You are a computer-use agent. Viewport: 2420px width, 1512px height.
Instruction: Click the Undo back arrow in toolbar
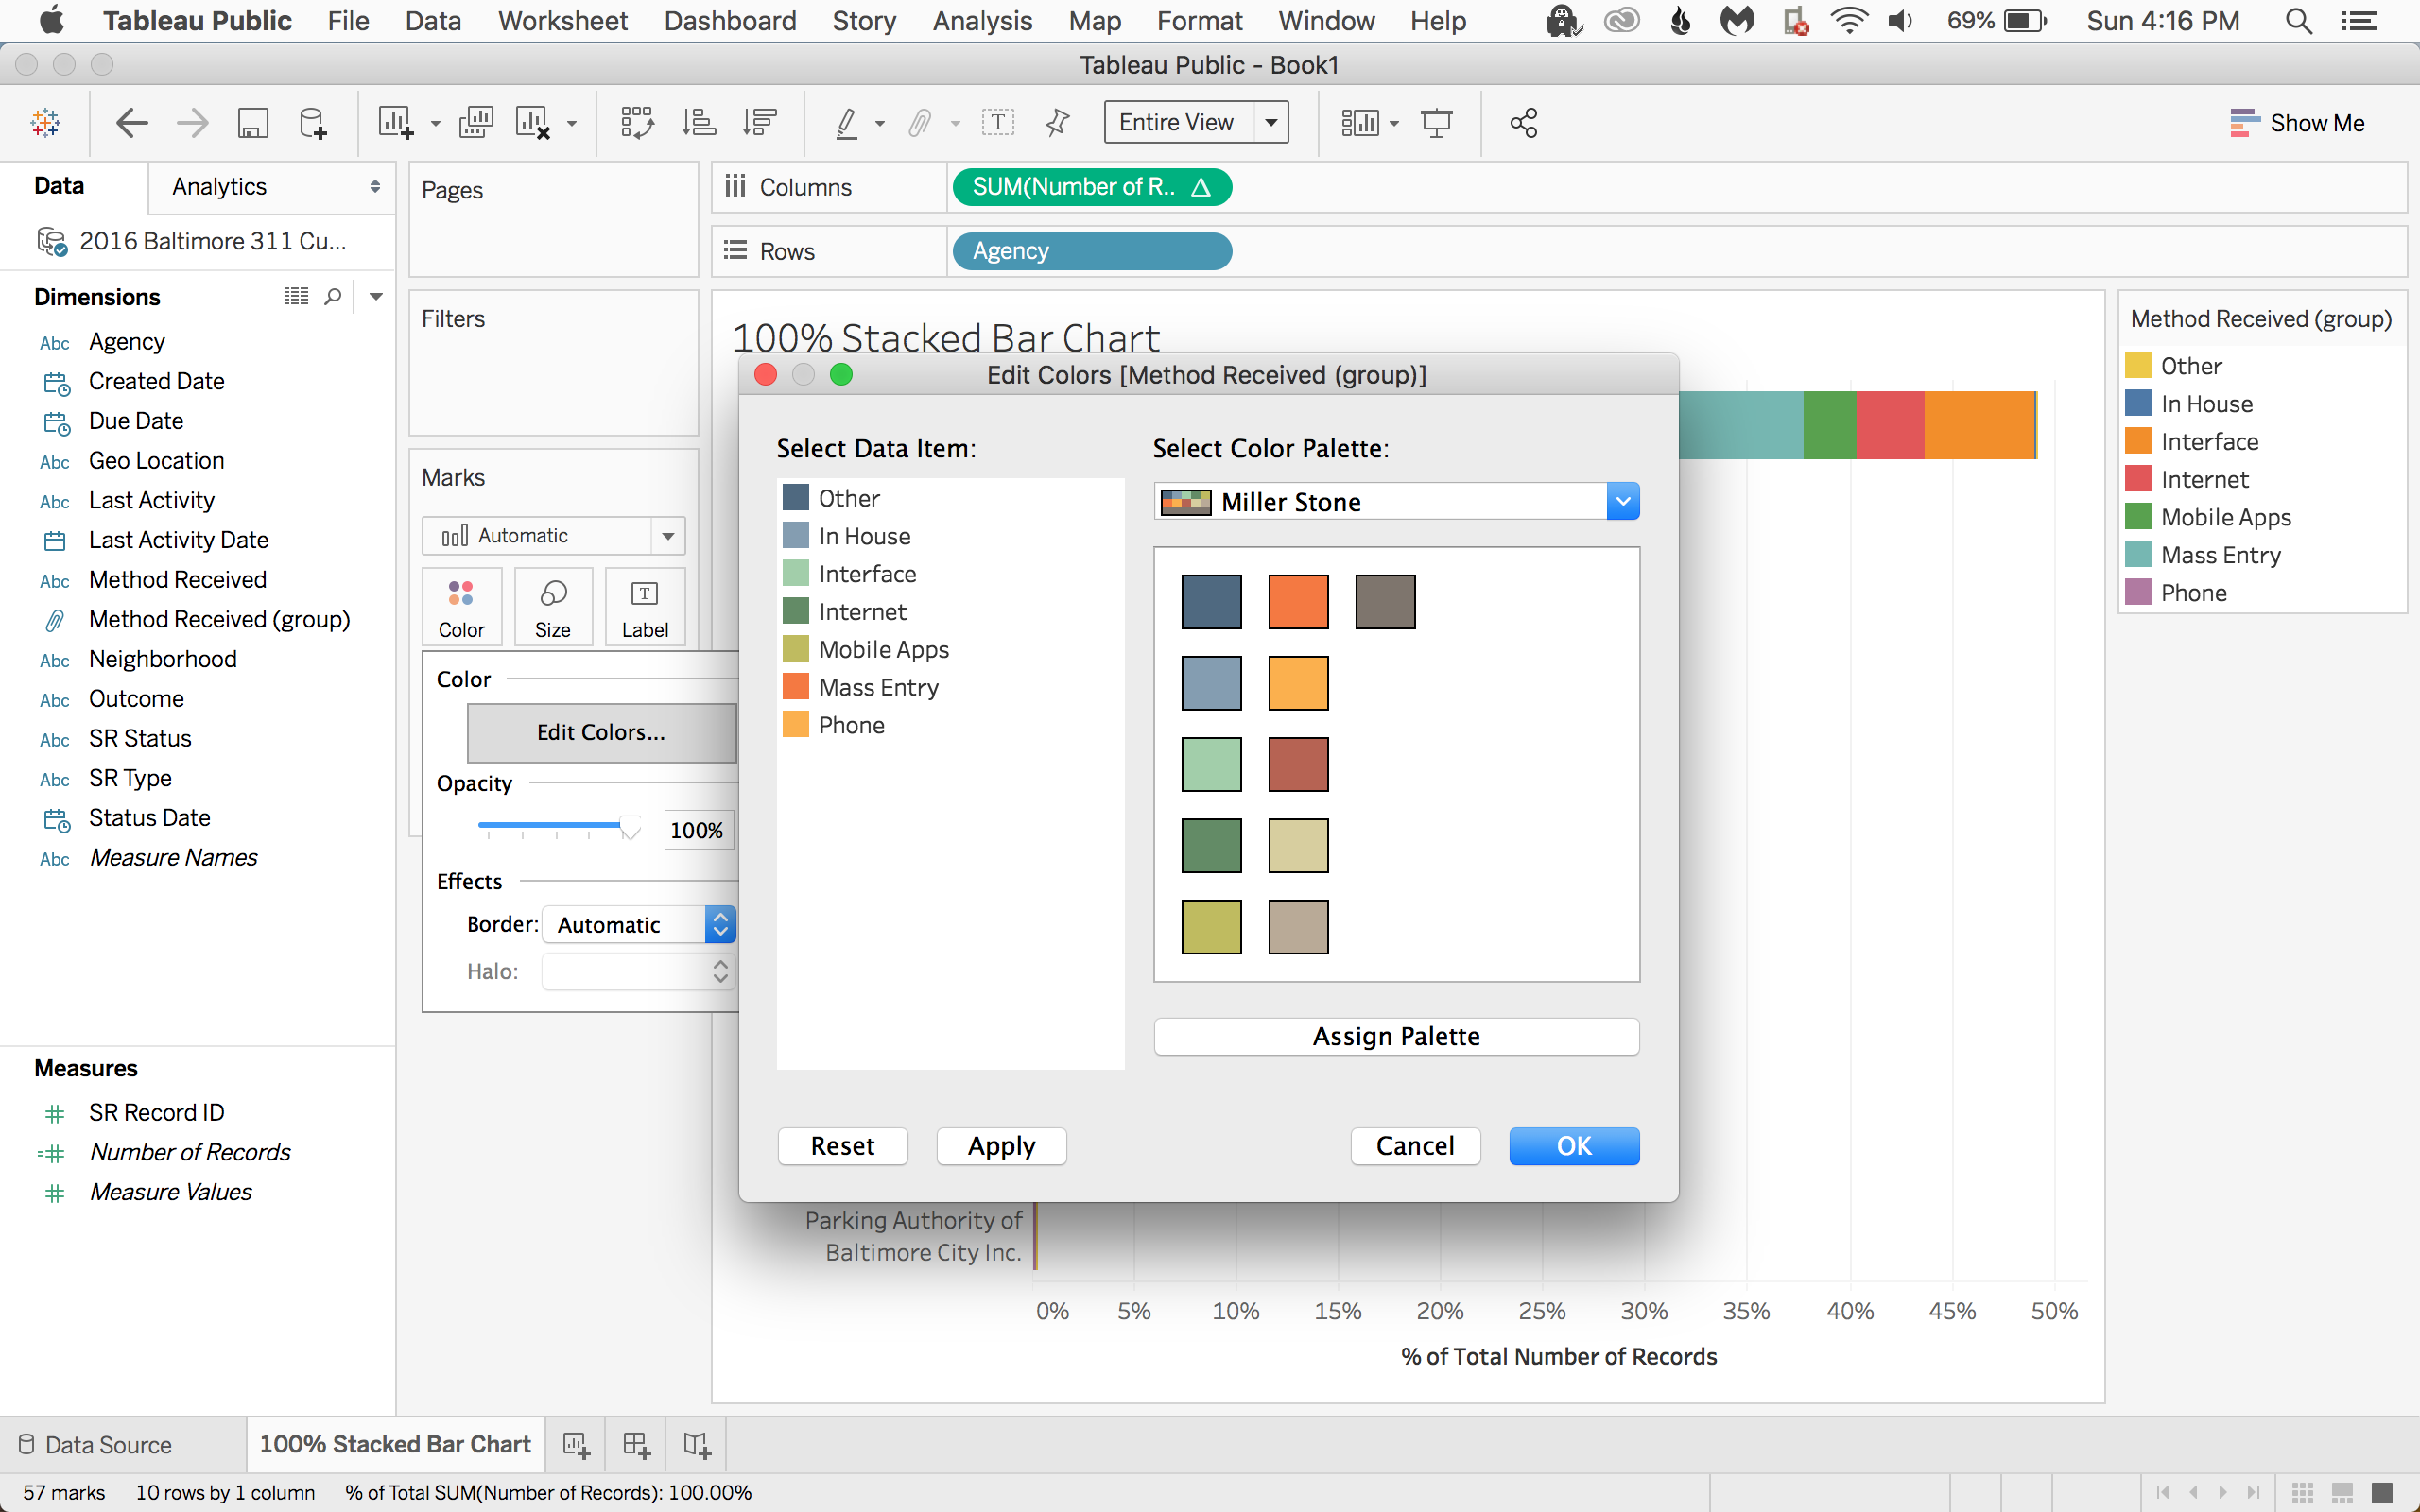point(131,123)
